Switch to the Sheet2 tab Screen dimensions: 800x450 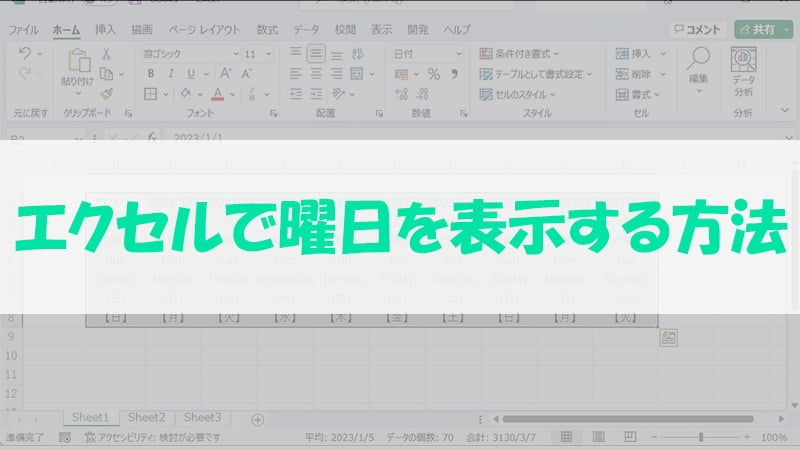coord(146,418)
